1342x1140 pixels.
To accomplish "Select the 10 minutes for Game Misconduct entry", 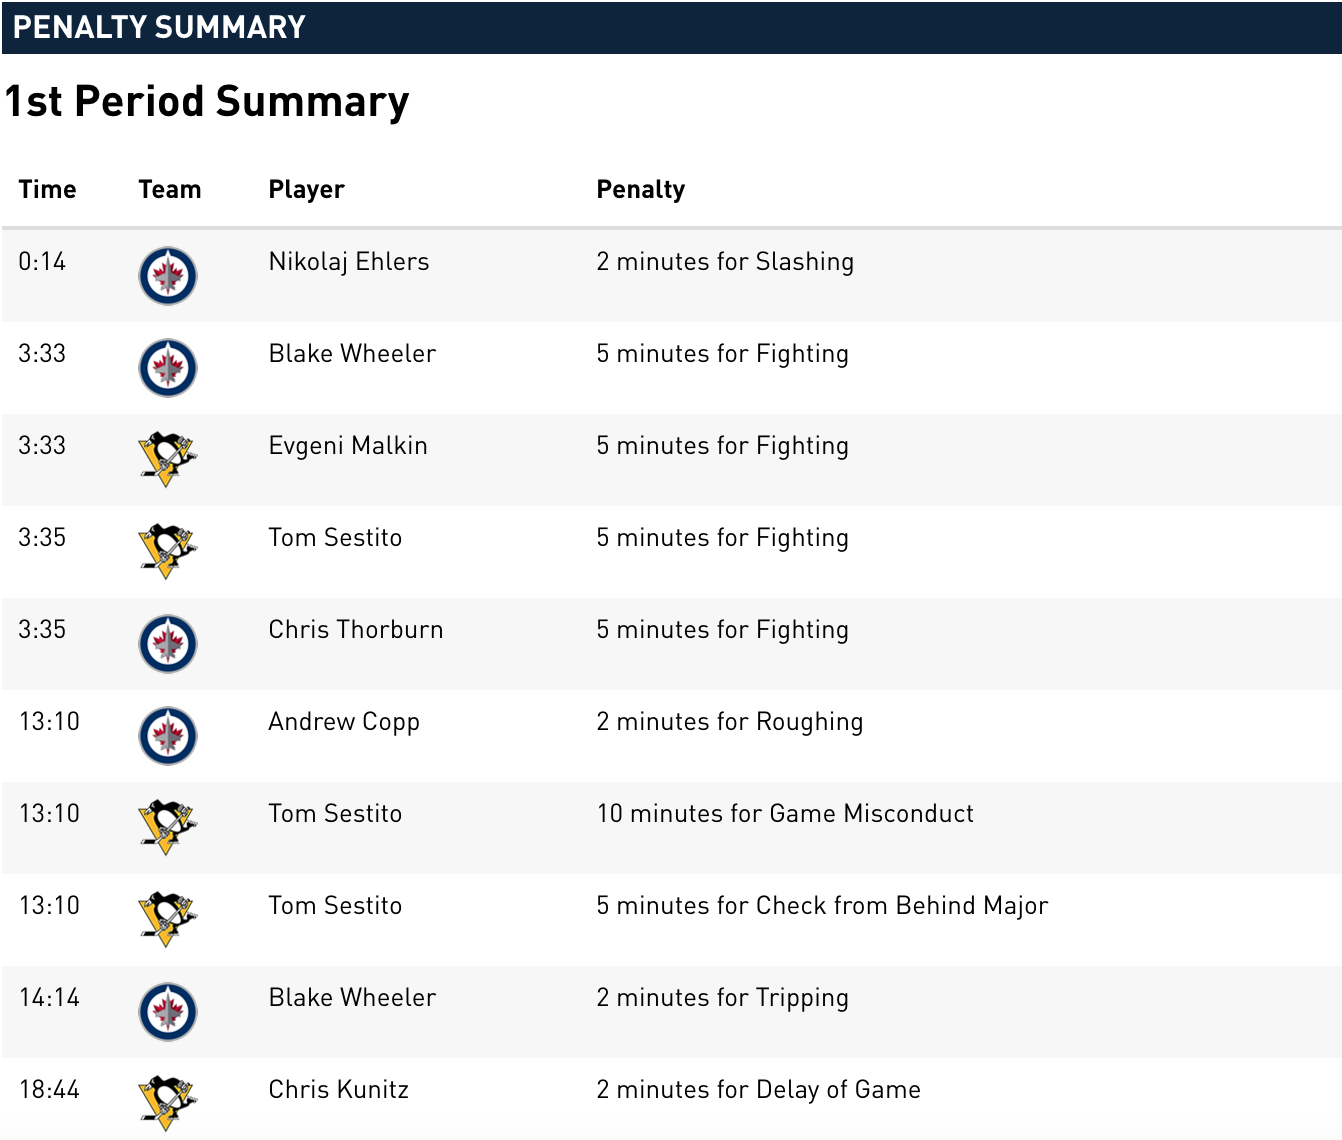I will (x=785, y=813).
